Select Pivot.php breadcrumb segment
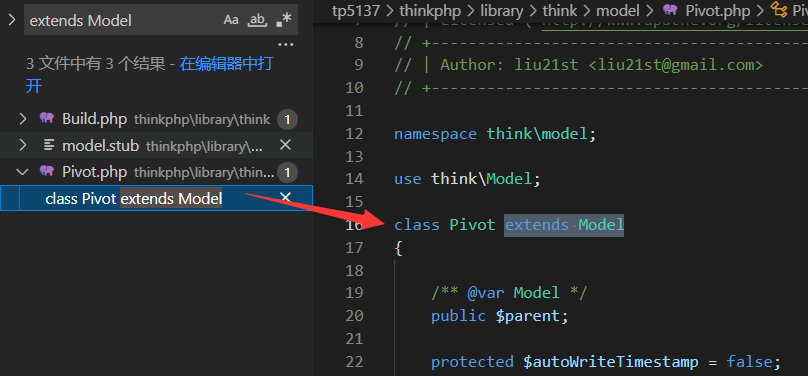This screenshot has width=808, height=376. click(x=718, y=10)
